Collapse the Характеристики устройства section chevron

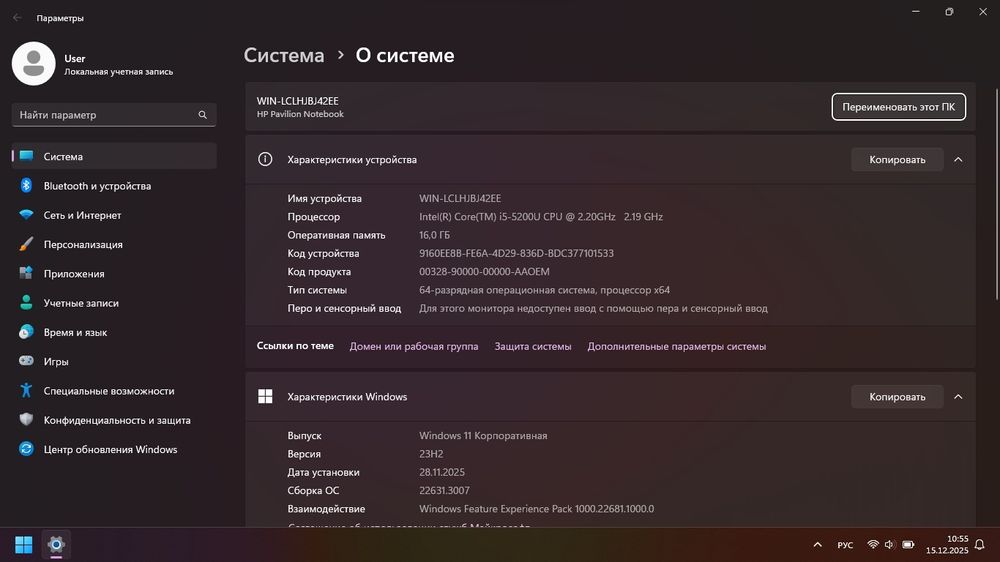(958, 159)
